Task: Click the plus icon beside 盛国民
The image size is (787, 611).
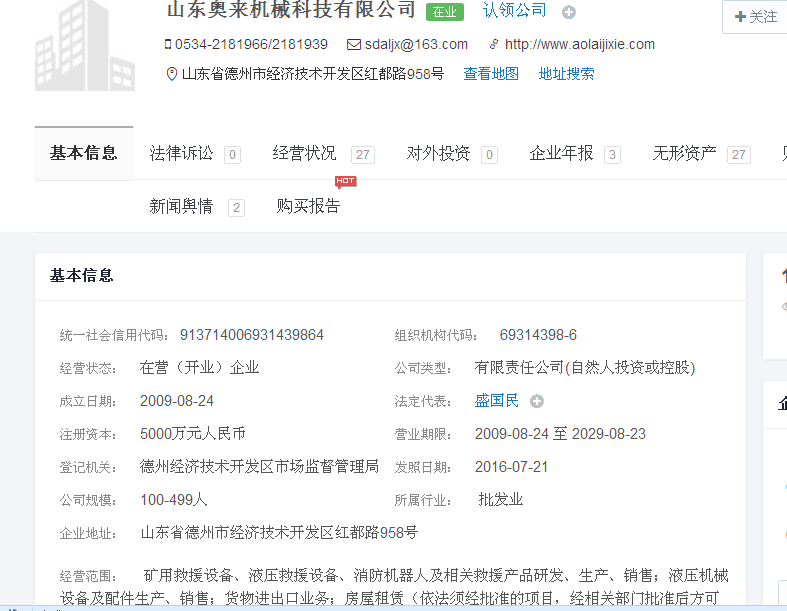Action: 537,402
